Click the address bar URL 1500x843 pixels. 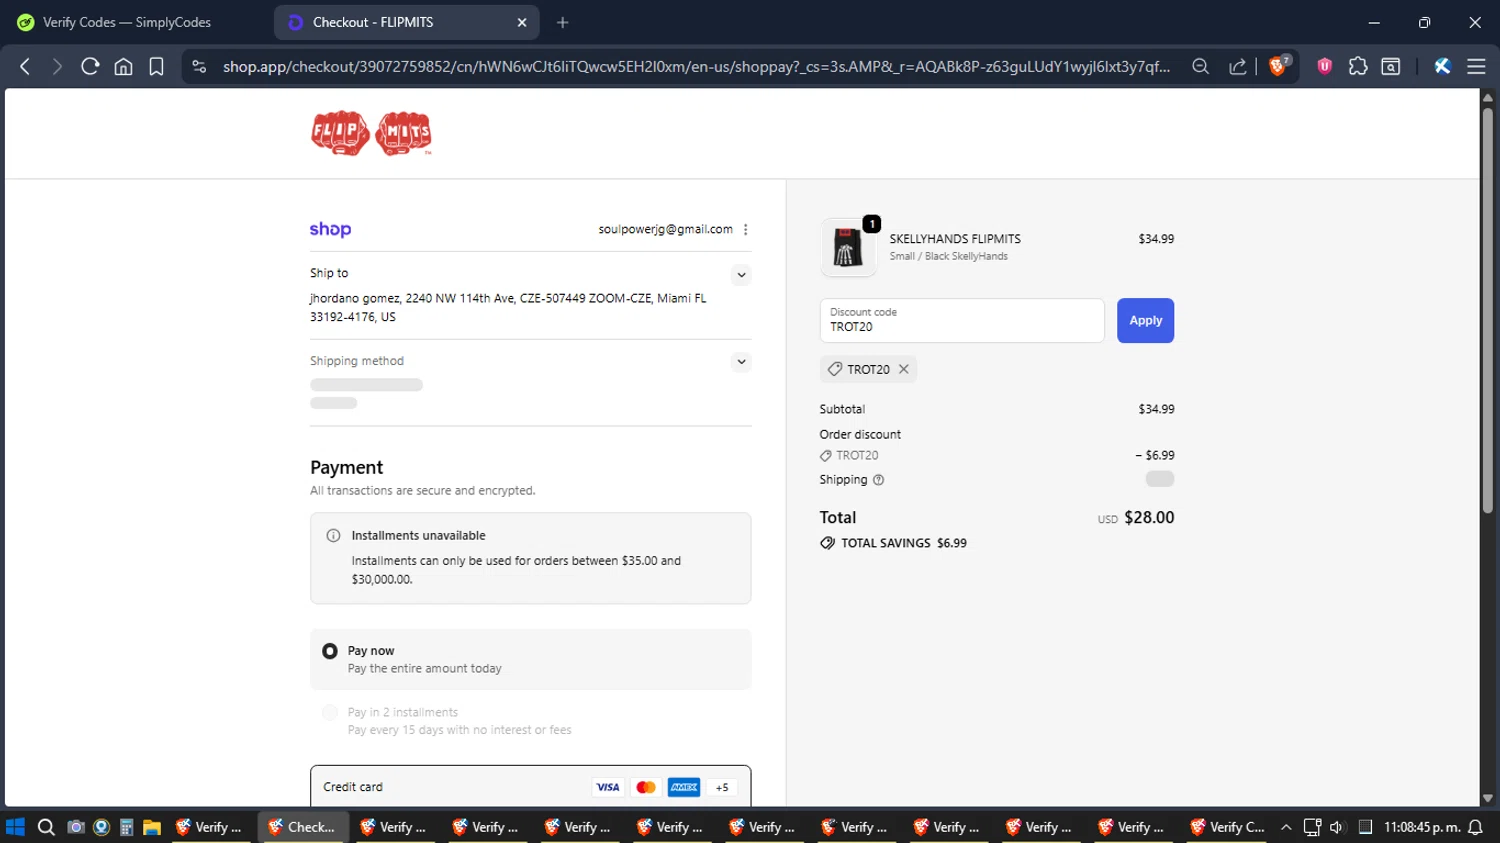696,66
